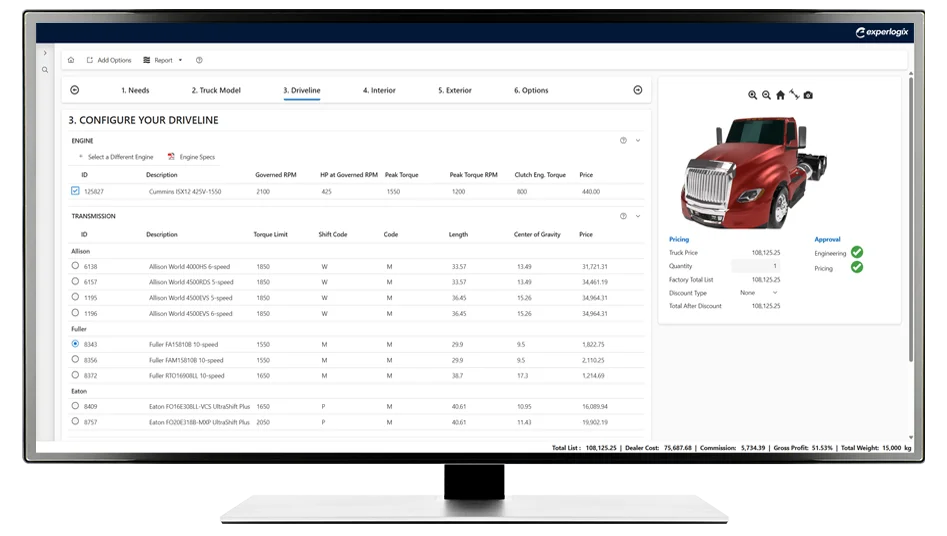Click Cummins ISX12 425V-1550 description
947x536 pixels.
tap(185, 192)
